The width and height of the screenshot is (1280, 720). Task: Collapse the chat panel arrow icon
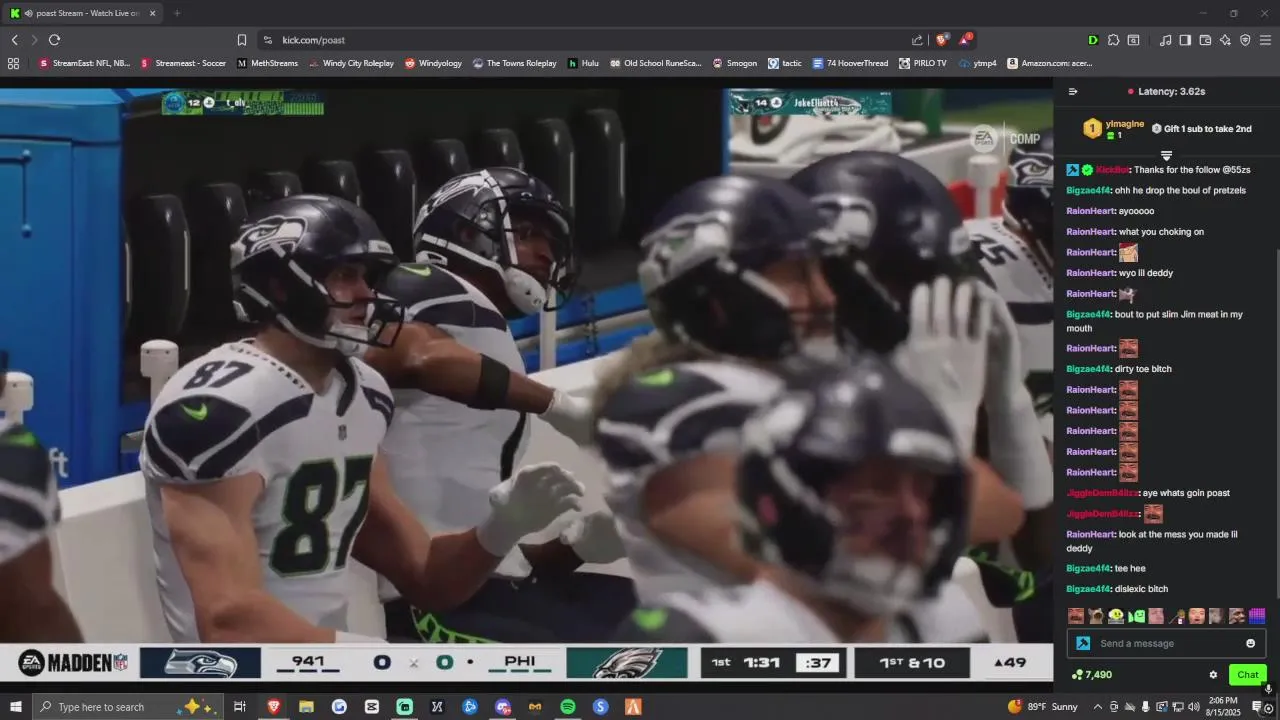(1073, 91)
